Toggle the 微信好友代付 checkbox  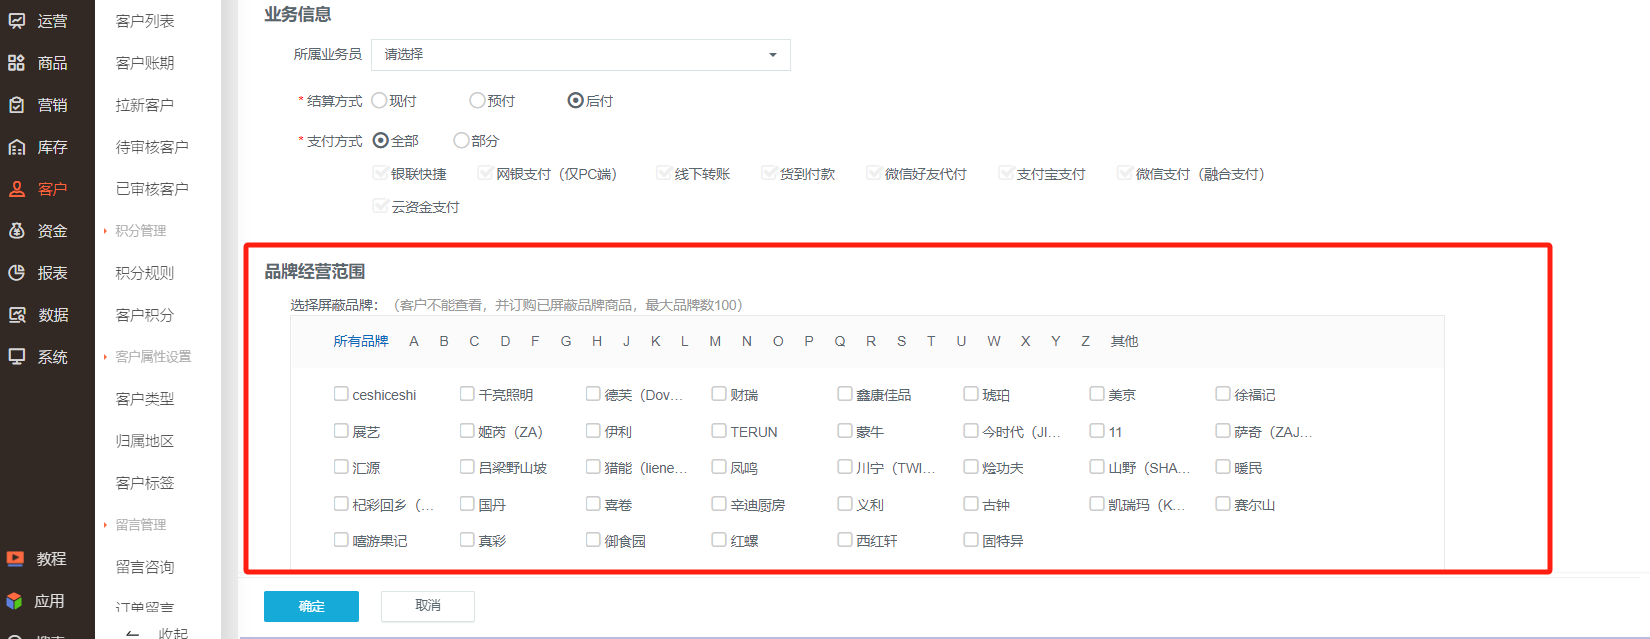(x=873, y=173)
